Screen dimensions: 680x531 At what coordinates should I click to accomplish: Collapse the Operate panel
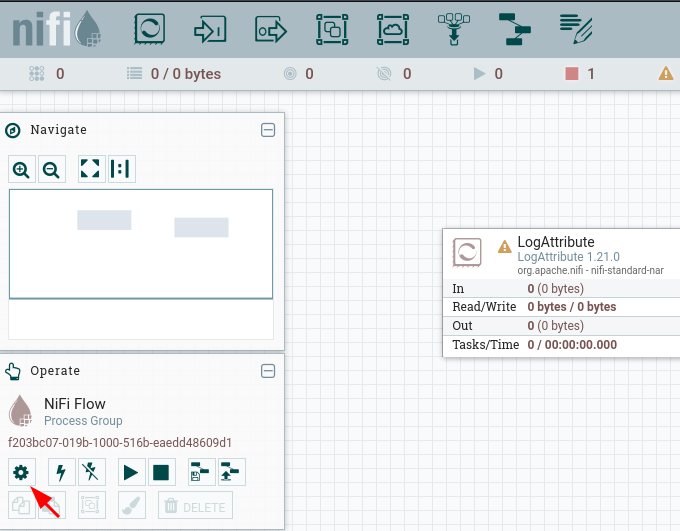tap(268, 371)
